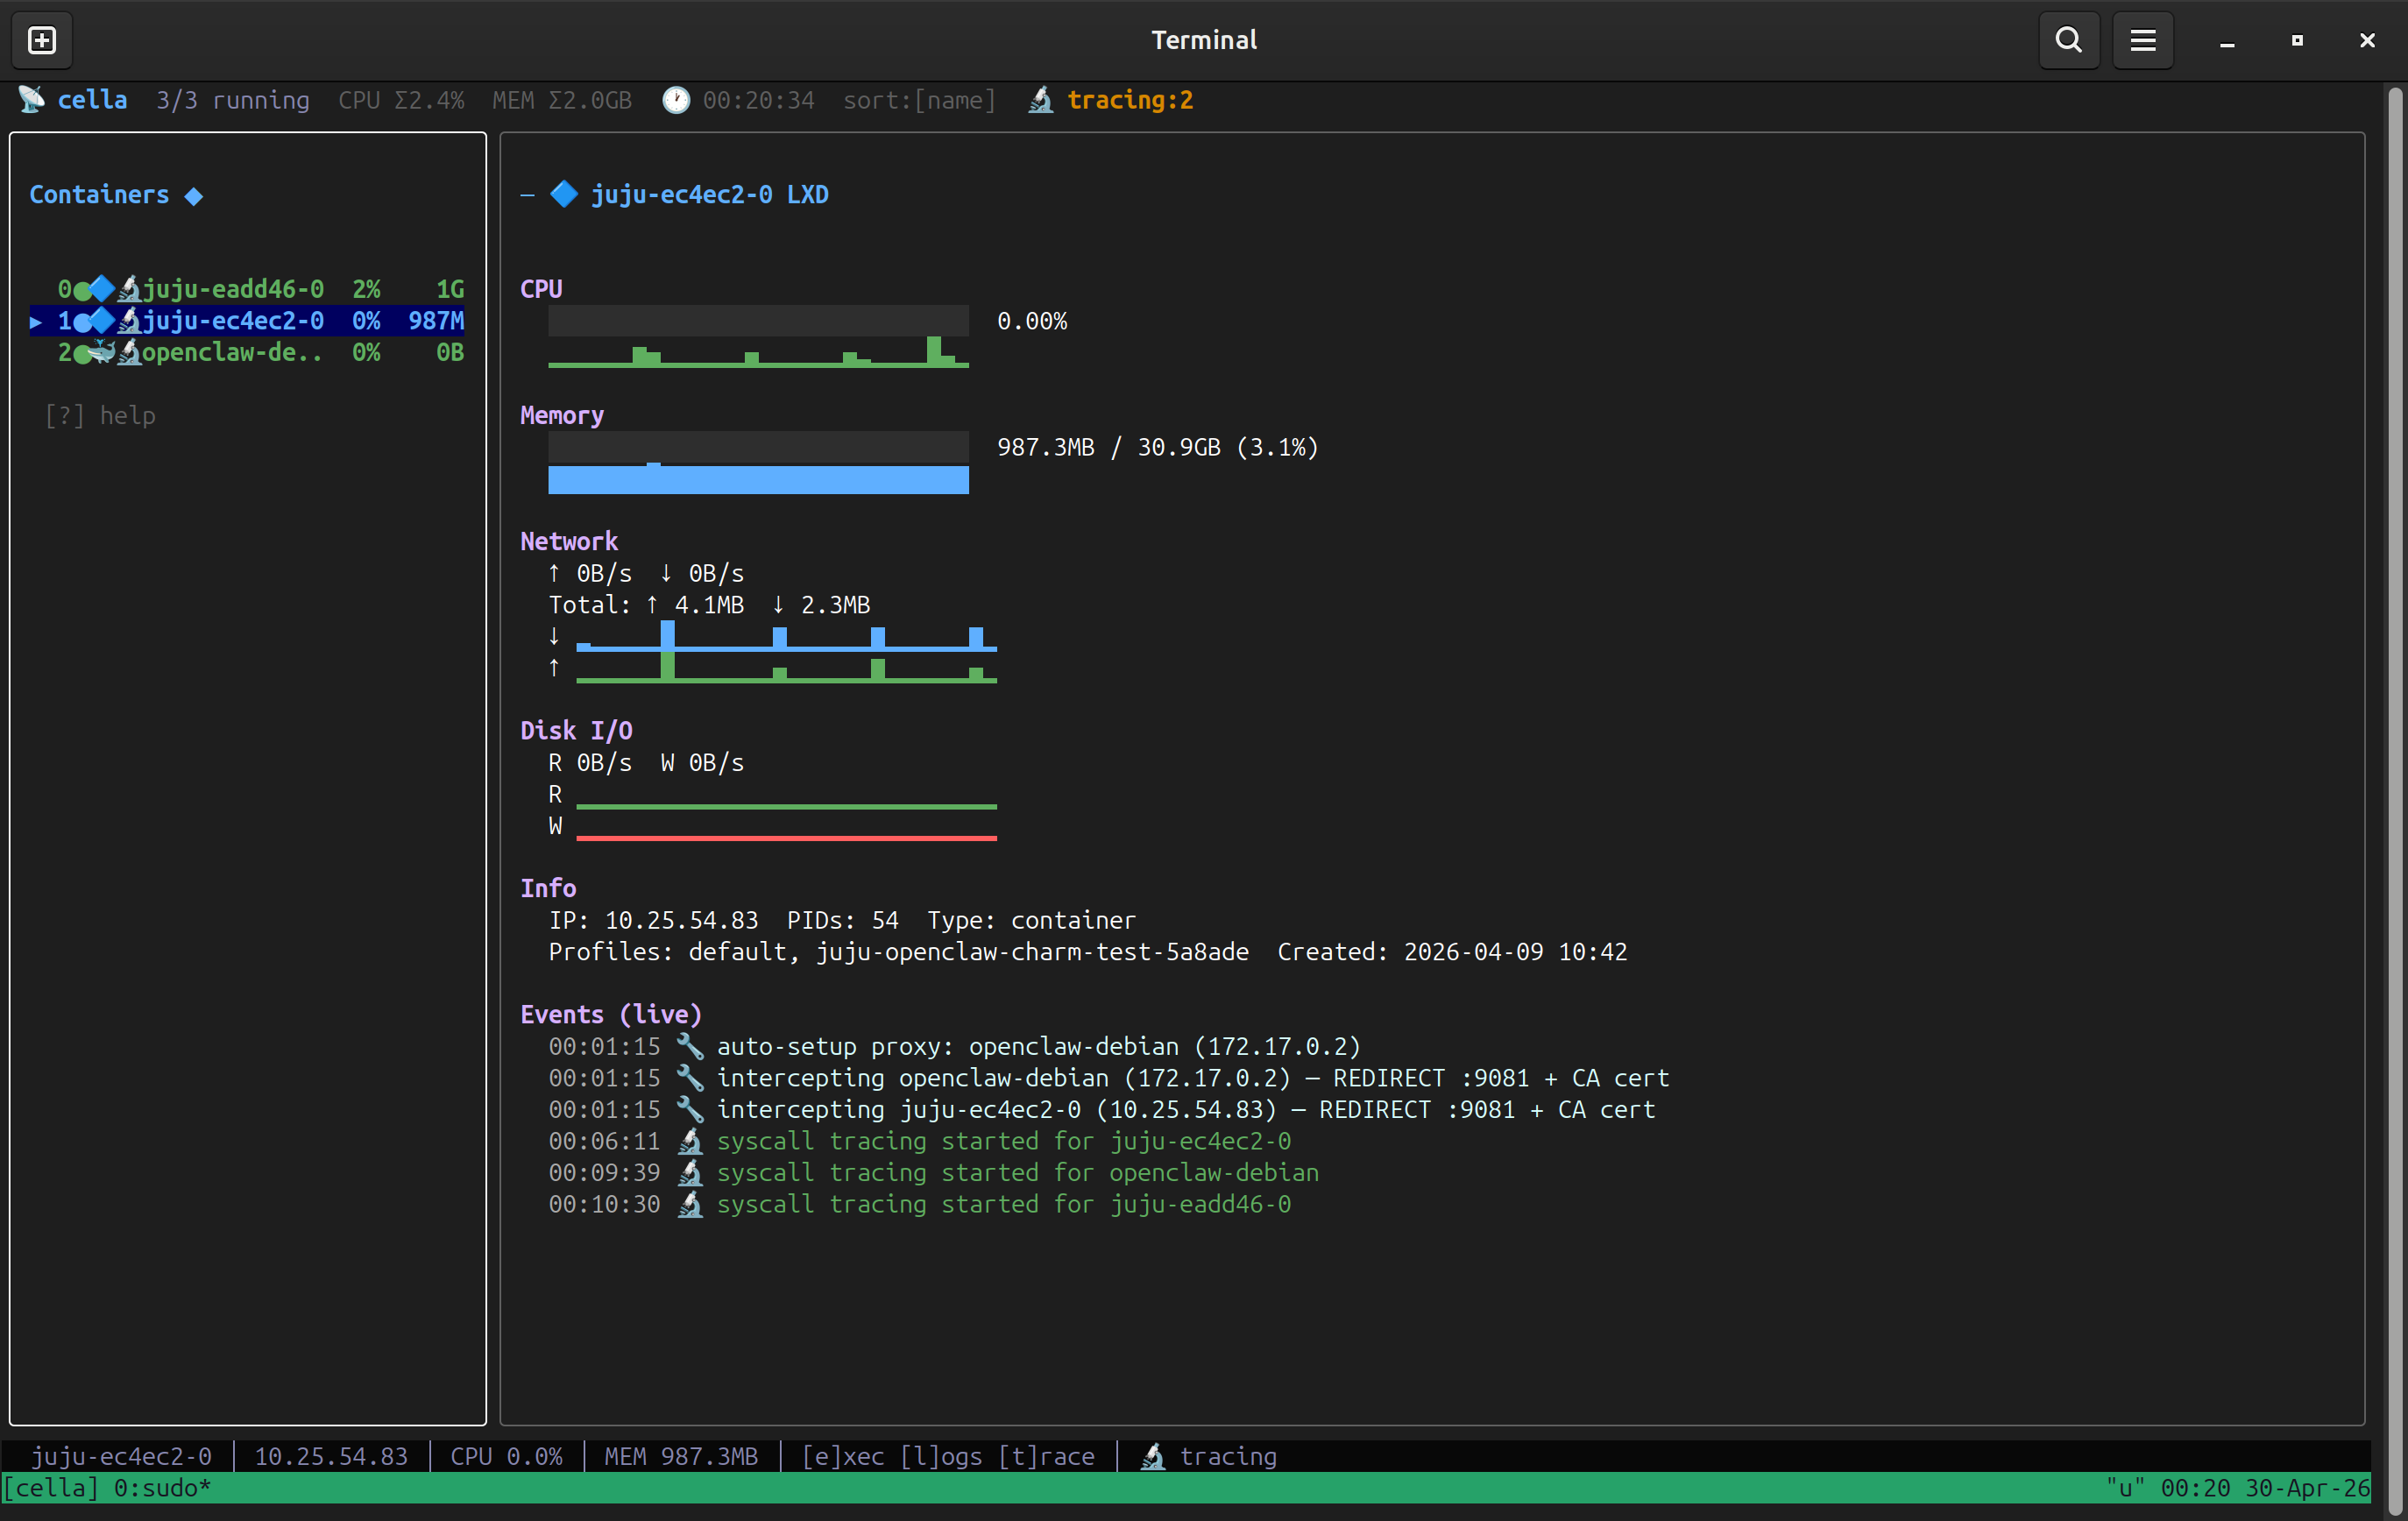Screen dimensions: 2408x1521
Task: Open a new terminal tab
Action: pos(42,40)
